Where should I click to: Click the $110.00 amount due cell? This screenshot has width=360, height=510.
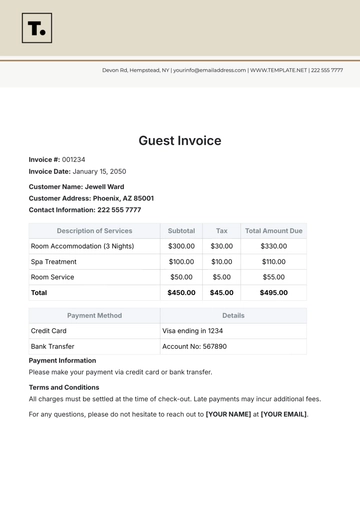(274, 262)
